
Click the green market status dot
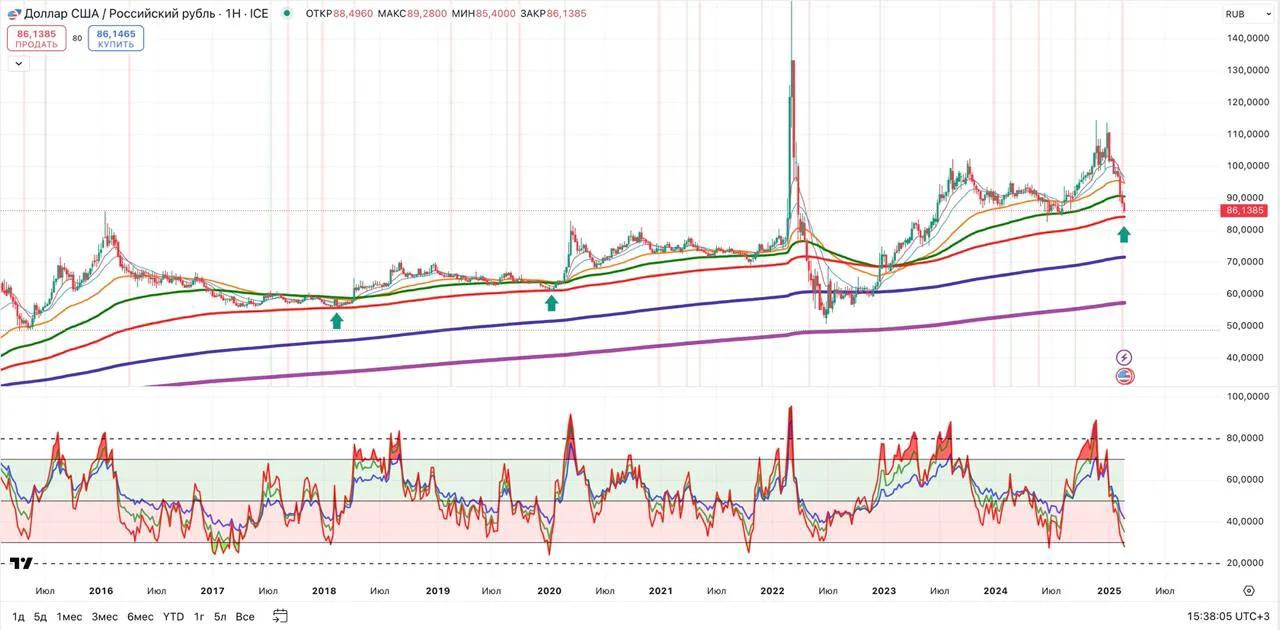click(x=288, y=14)
